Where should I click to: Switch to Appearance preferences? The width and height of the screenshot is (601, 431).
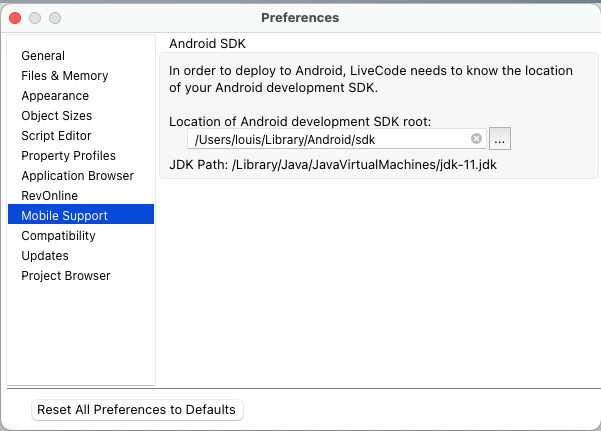[x=55, y=96]
